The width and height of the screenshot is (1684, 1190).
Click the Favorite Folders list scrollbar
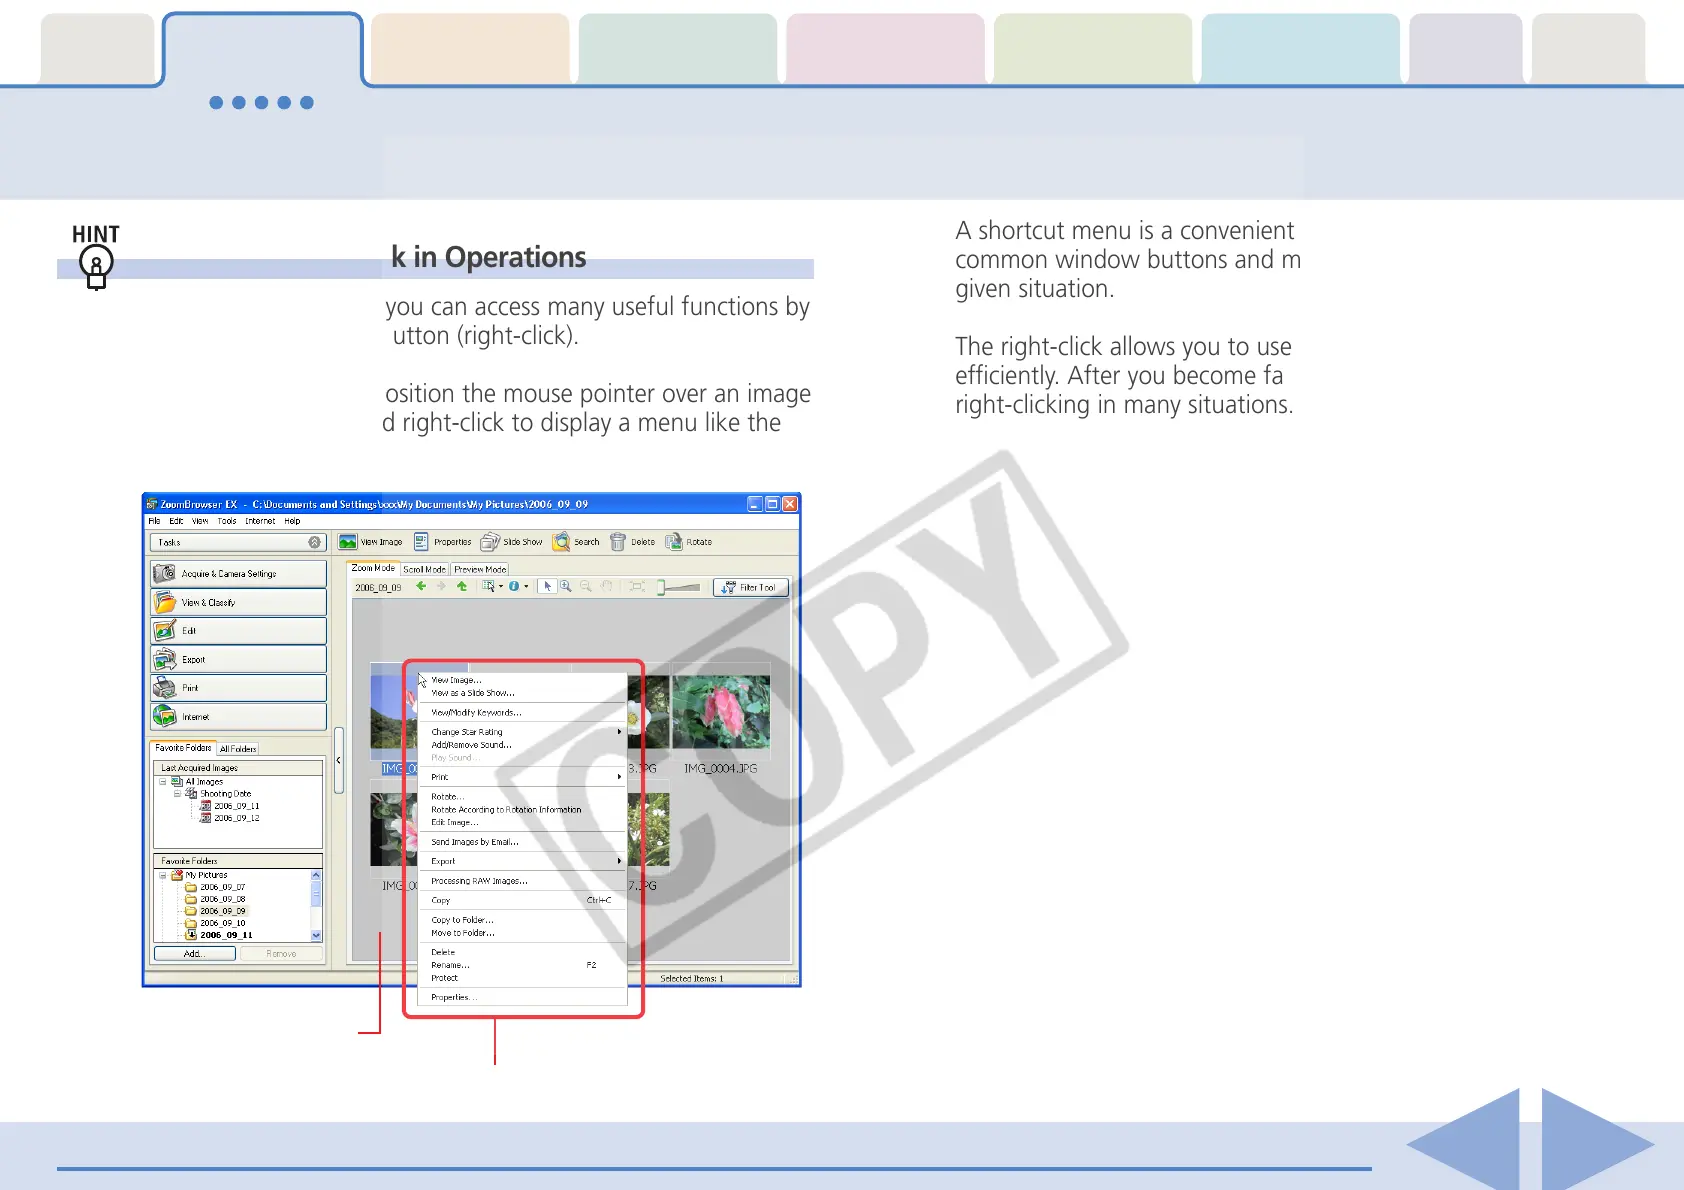[316, 905]
